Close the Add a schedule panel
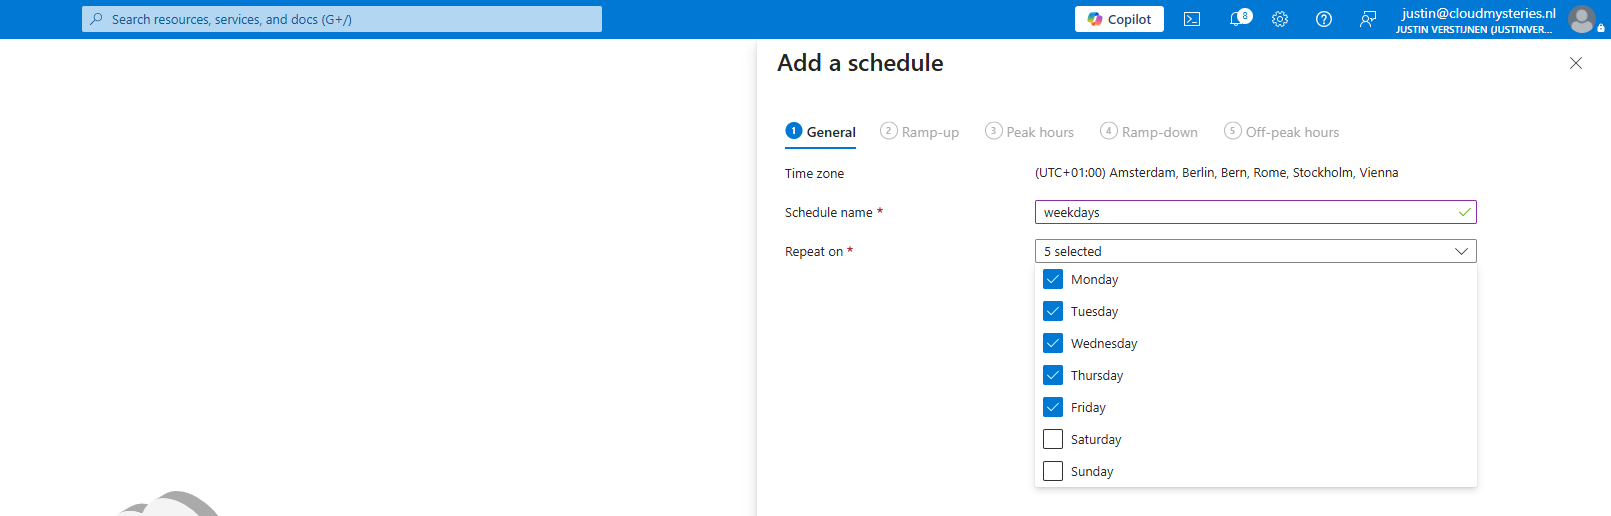1611x516 pixels. click(x=1576, y=63)
